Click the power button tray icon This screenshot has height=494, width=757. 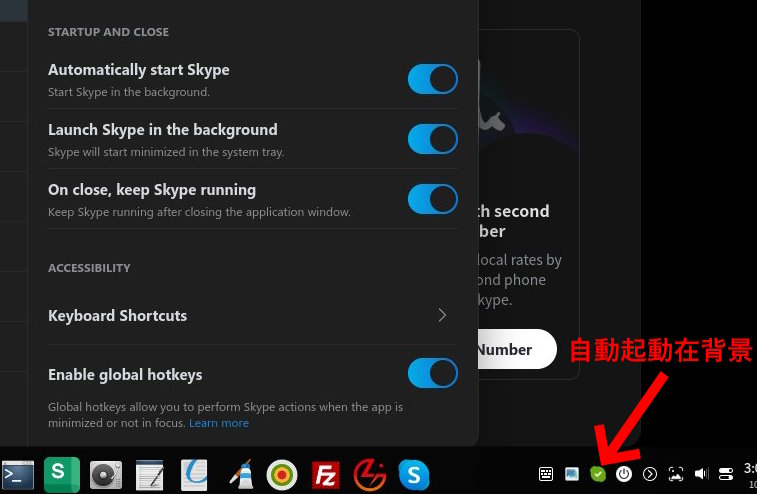[624, 474]
